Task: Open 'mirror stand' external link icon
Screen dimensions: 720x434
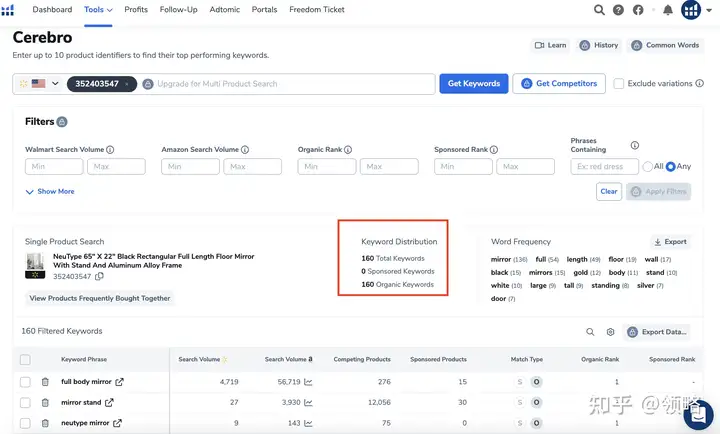Action: pyautogui.click(x=109, y=402)
